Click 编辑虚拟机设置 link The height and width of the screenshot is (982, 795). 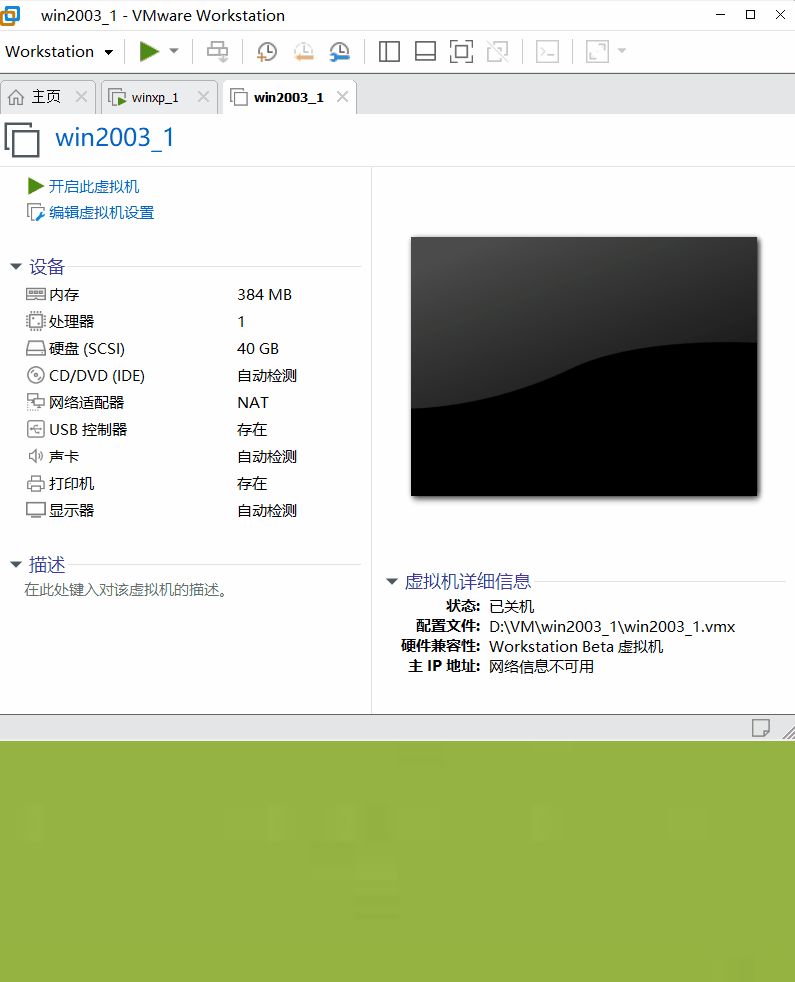pos(91,213)
